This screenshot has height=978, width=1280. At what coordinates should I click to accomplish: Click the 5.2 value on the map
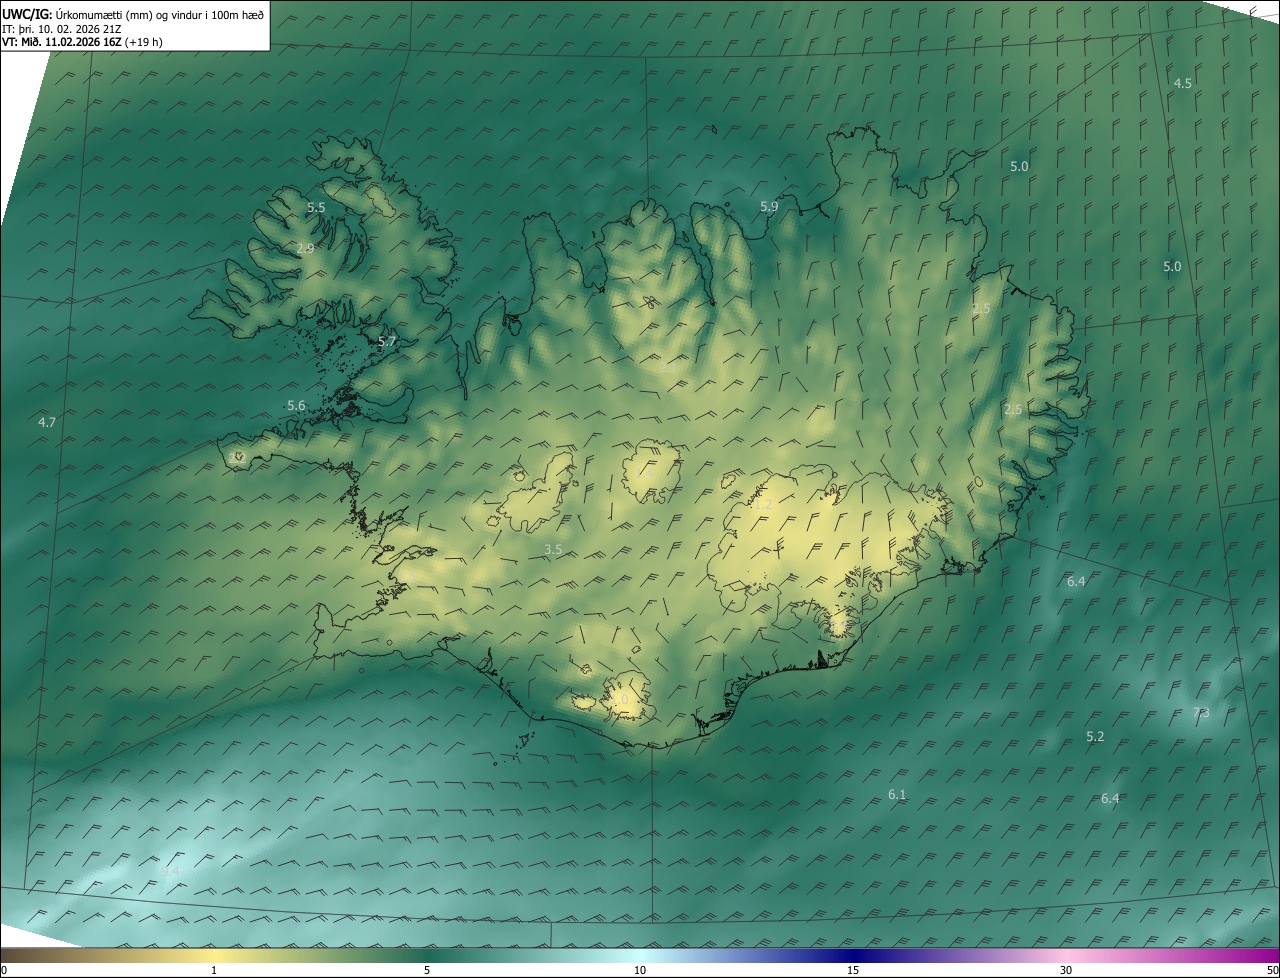[x=1095, y=737]
